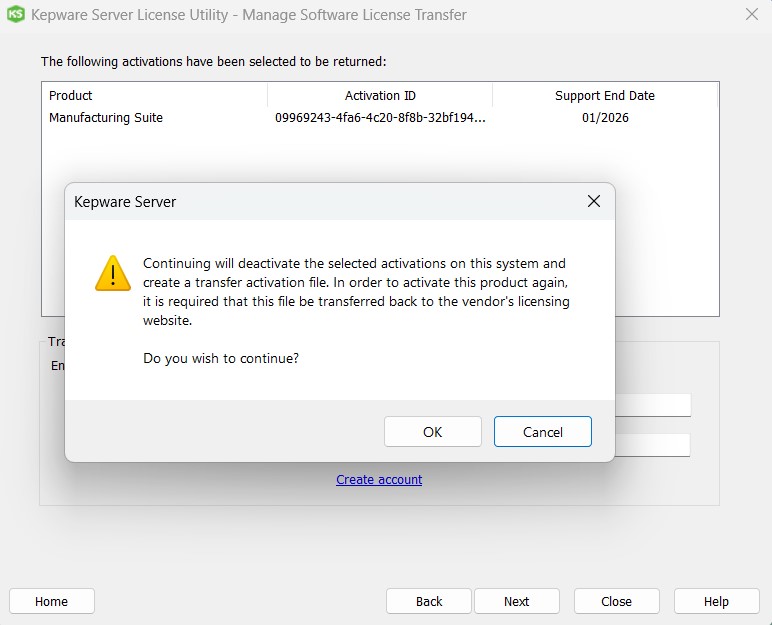Viewport: 772px width, 625px height.
Task: Go to the Home page button
Action: click(x=51, y=601)
